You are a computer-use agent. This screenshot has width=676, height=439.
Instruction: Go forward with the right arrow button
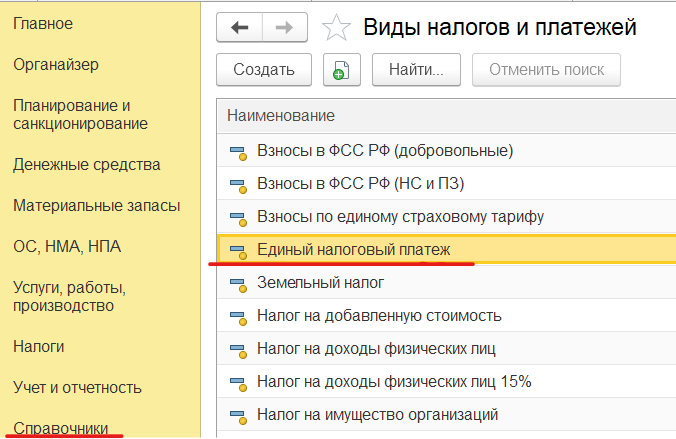[285, 28]
